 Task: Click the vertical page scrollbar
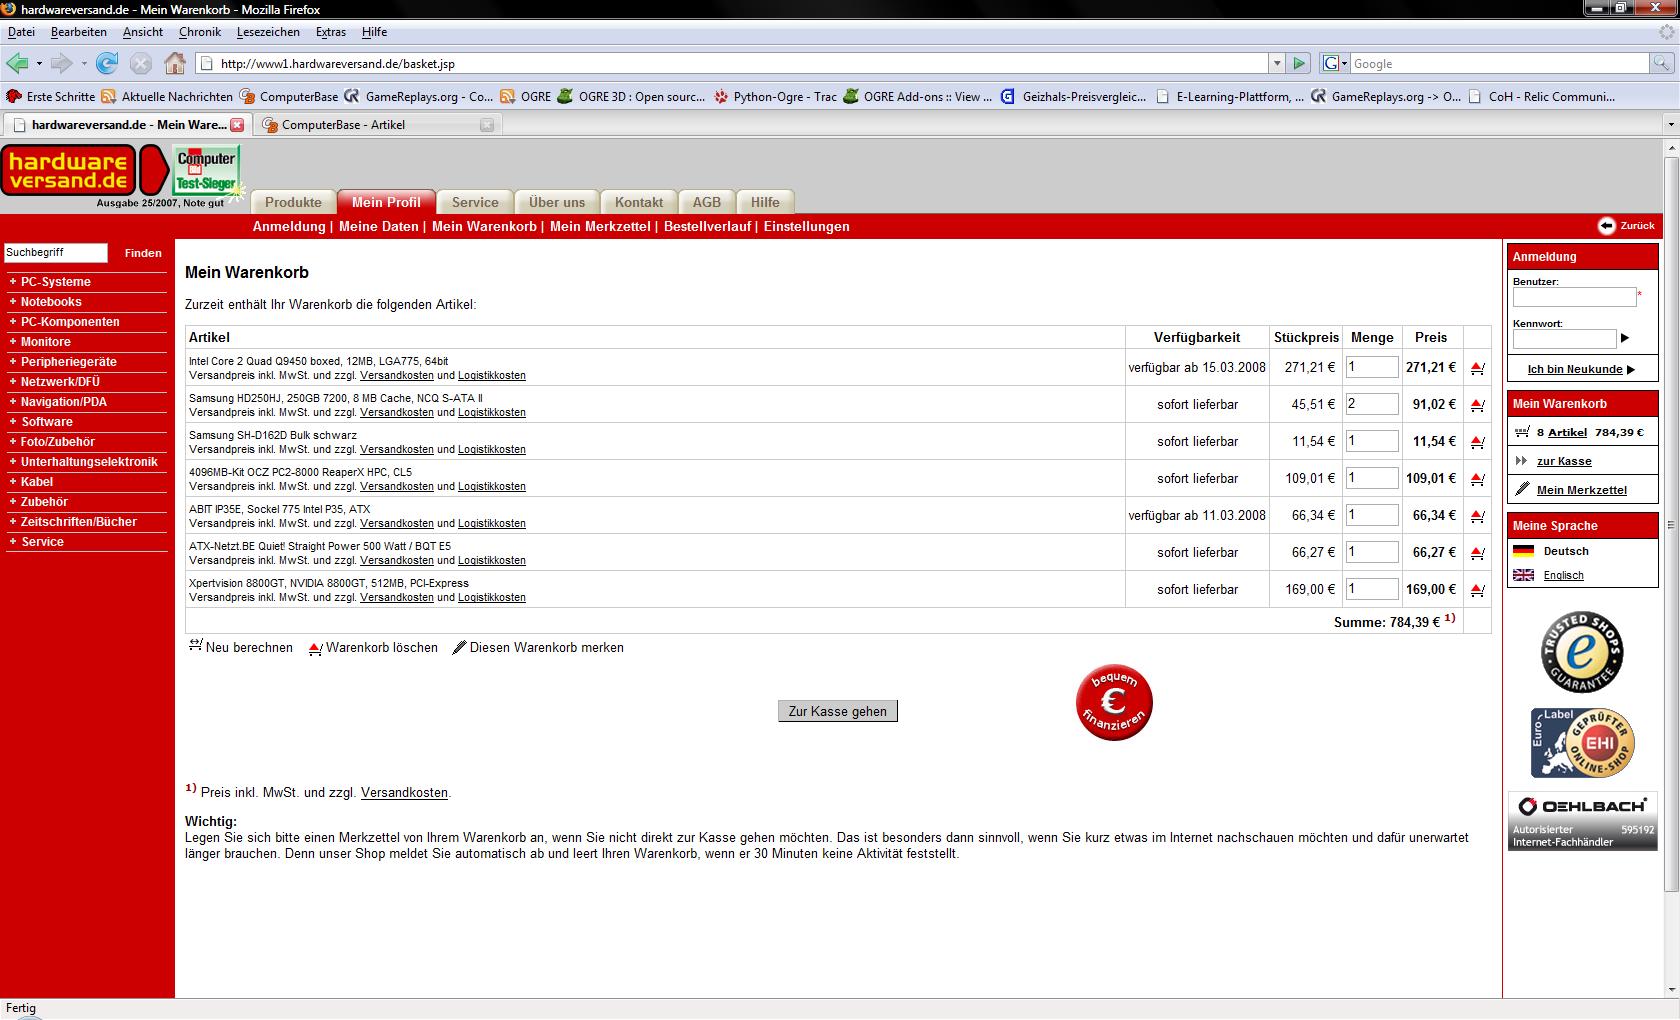[x=1671, y=525]
